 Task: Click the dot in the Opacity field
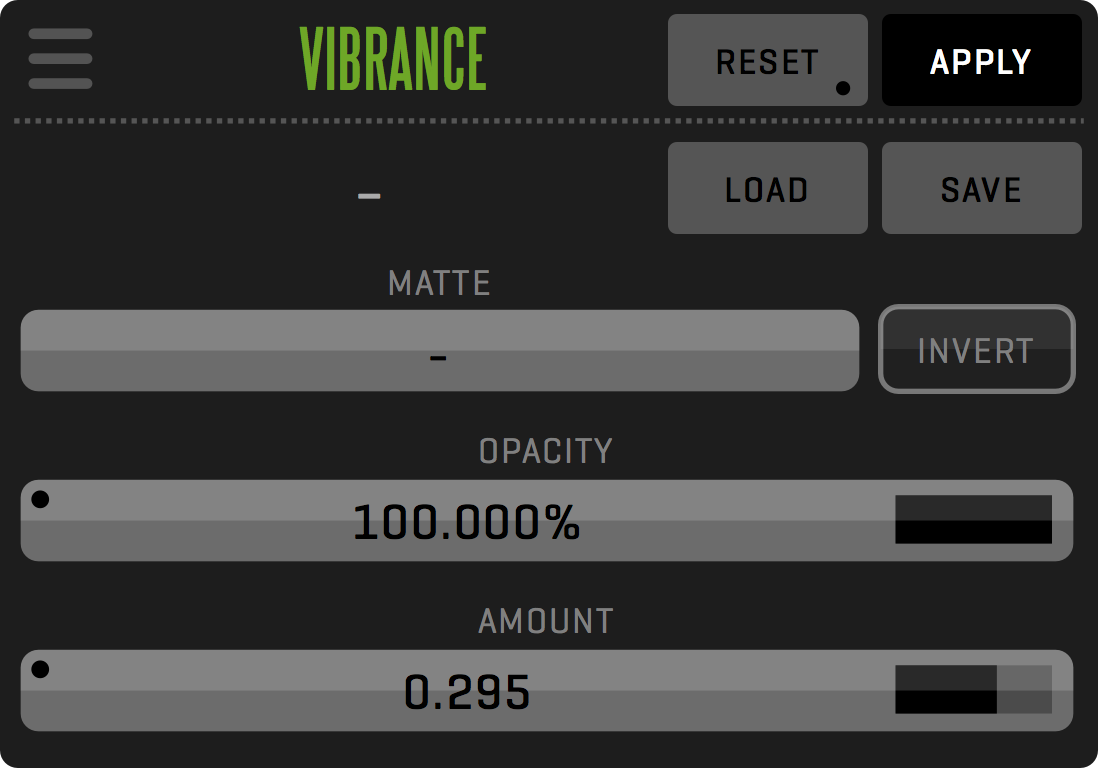pos(40,500)
